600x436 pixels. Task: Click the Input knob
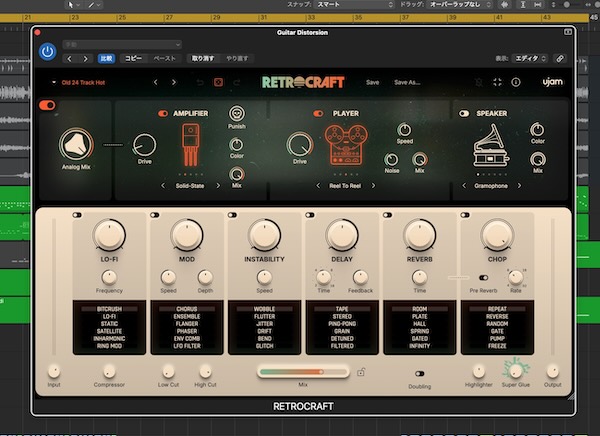(x=54, y=371)
